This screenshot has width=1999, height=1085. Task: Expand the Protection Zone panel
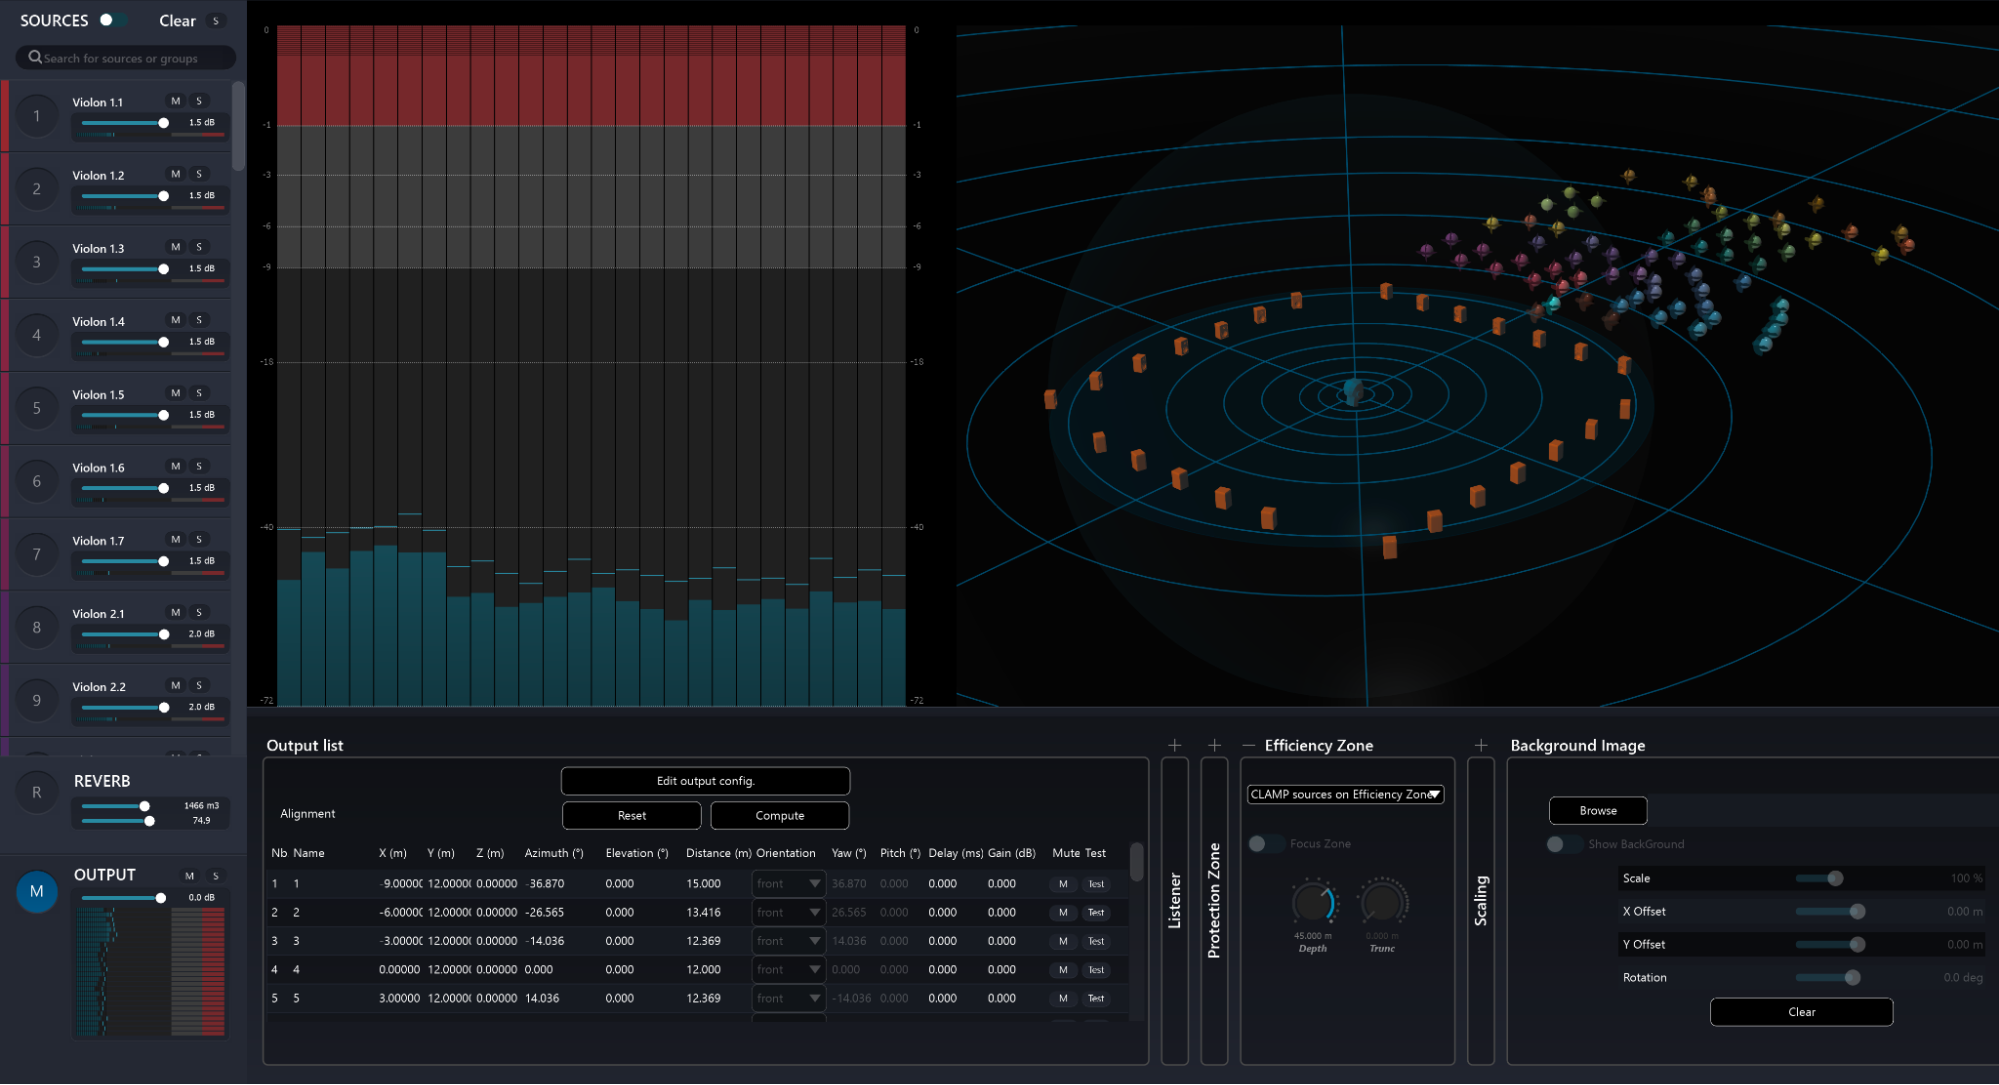(x=1214, y=745)
